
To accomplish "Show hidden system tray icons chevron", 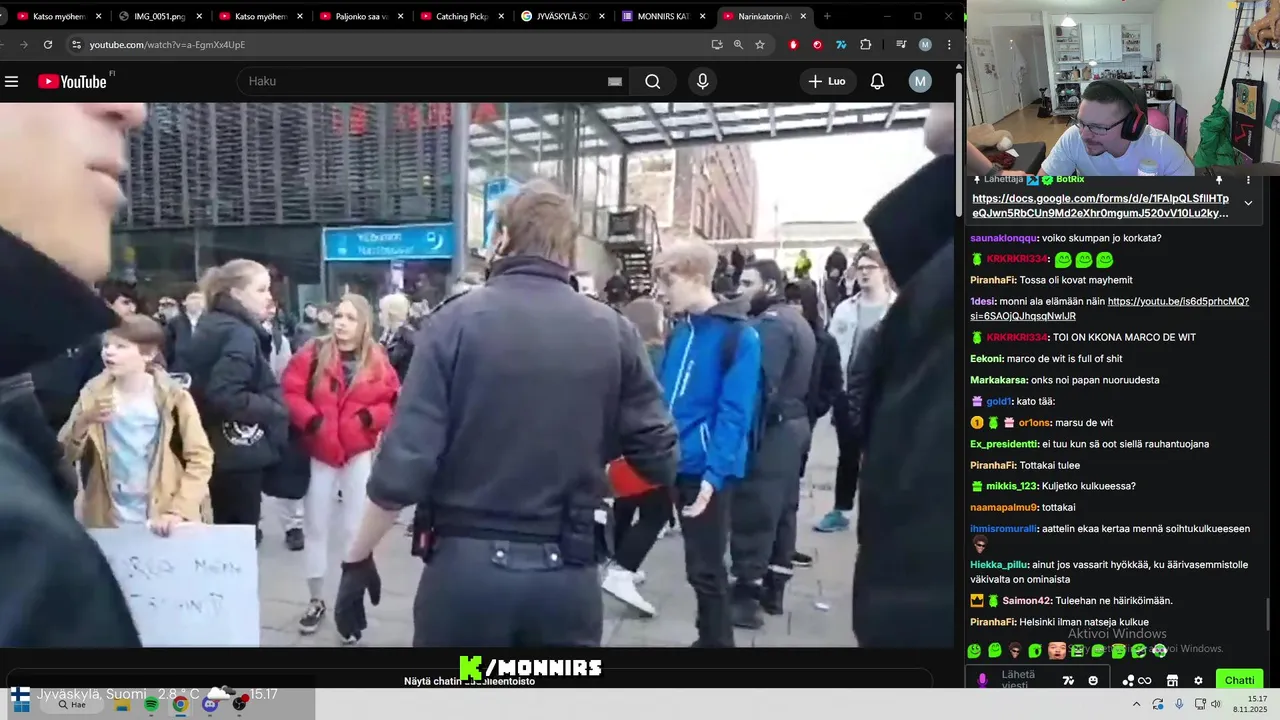I will [1136, 704].
